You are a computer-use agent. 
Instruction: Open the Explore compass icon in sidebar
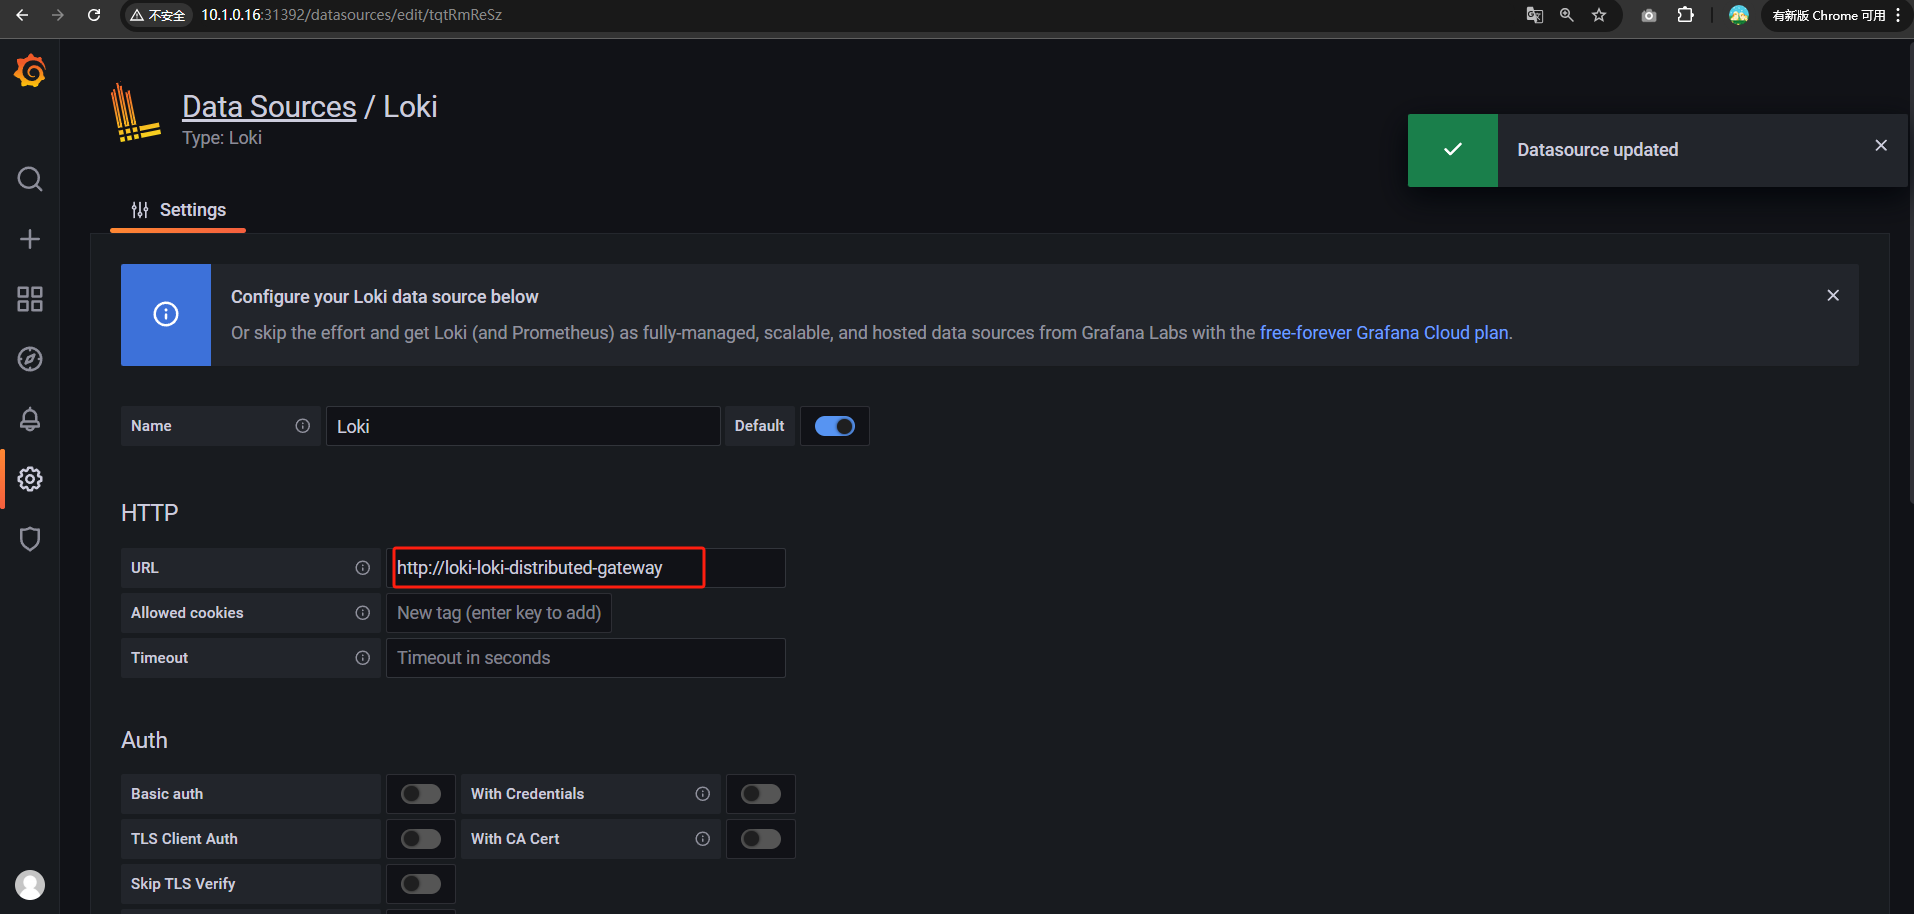click(30, 359)
